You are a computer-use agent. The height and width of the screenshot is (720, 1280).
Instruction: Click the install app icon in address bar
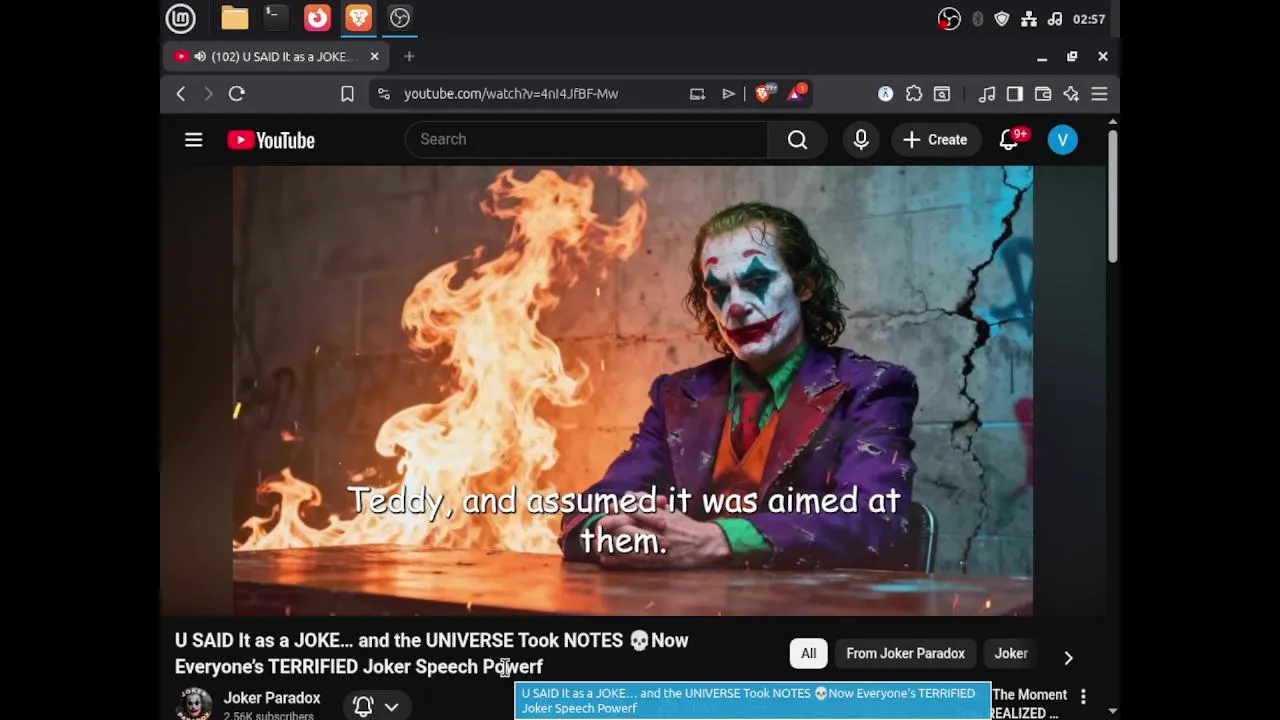tap(697, 94)
